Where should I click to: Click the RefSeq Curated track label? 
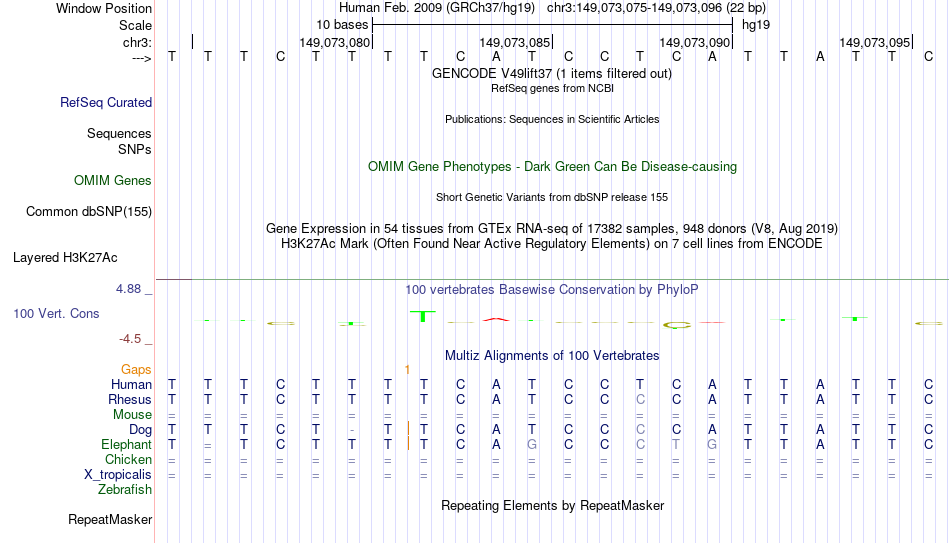pos(105,102)
